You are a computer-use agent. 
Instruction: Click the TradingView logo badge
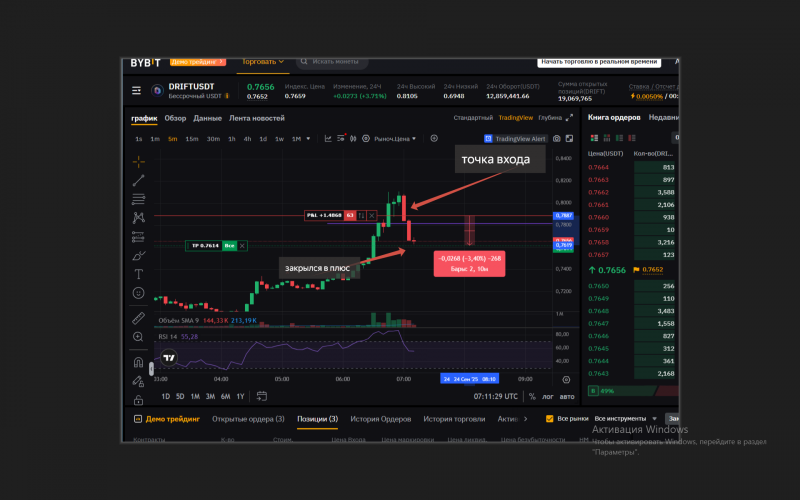(x=169, y=358)
